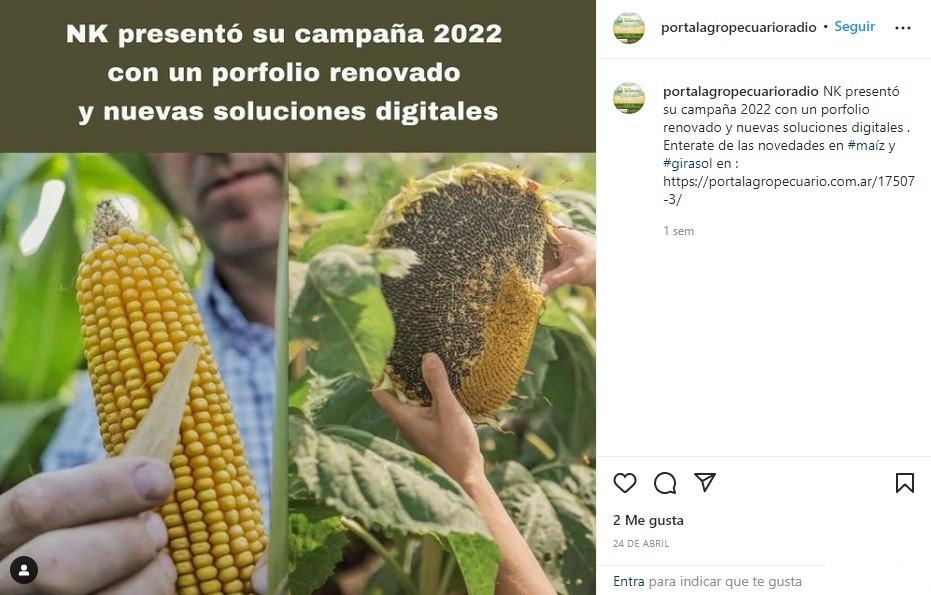The width and height of the screenshot is (931, 595).
Task: Open bold portalagropecuarioradio name in caption
Action: click(x=740, y=91)
